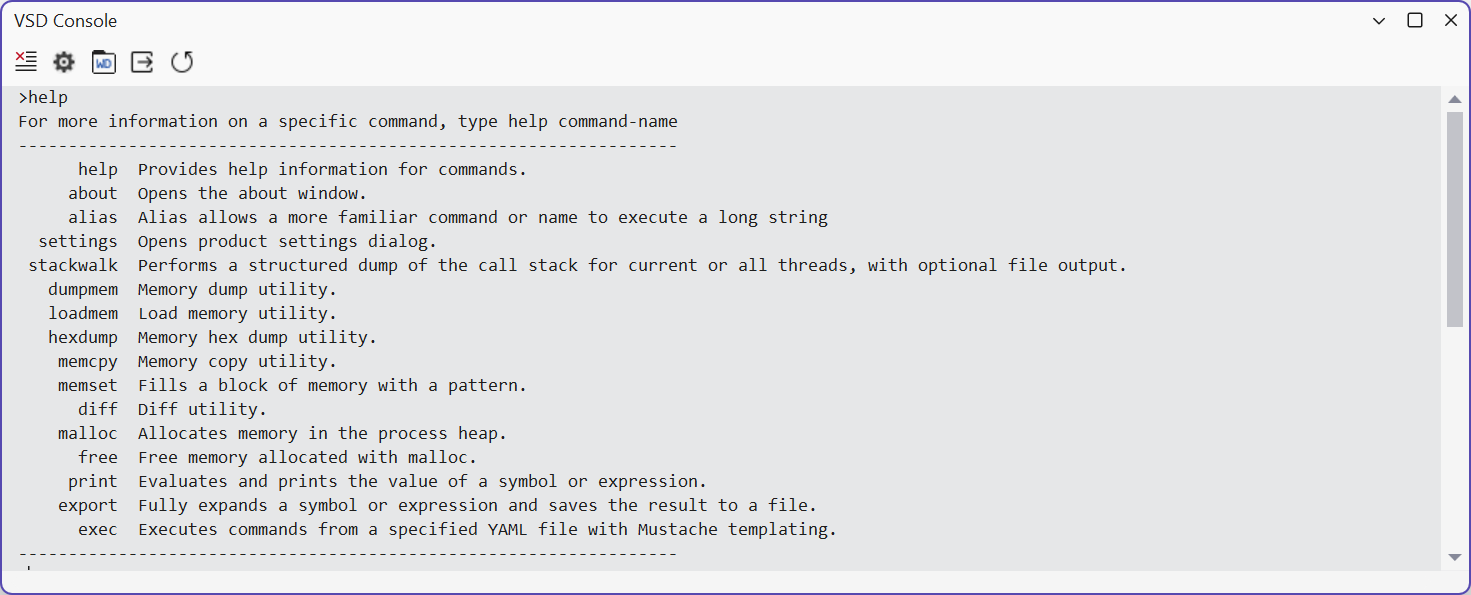Open settings via the gear icon
The width and height of the screenshot is (1471, 595).
point(64,62)
